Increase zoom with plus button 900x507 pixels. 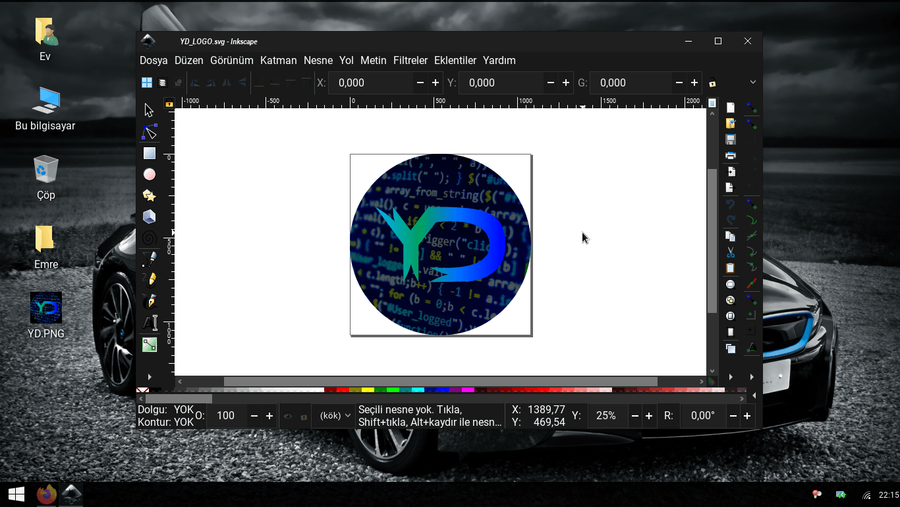coord(649,416)
